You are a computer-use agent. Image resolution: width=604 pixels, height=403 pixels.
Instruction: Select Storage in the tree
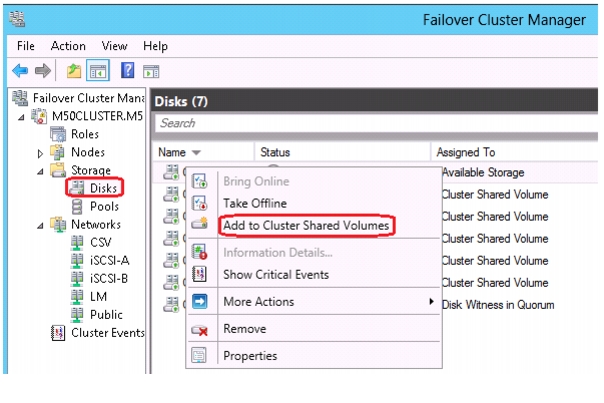(x=91, y=170)
